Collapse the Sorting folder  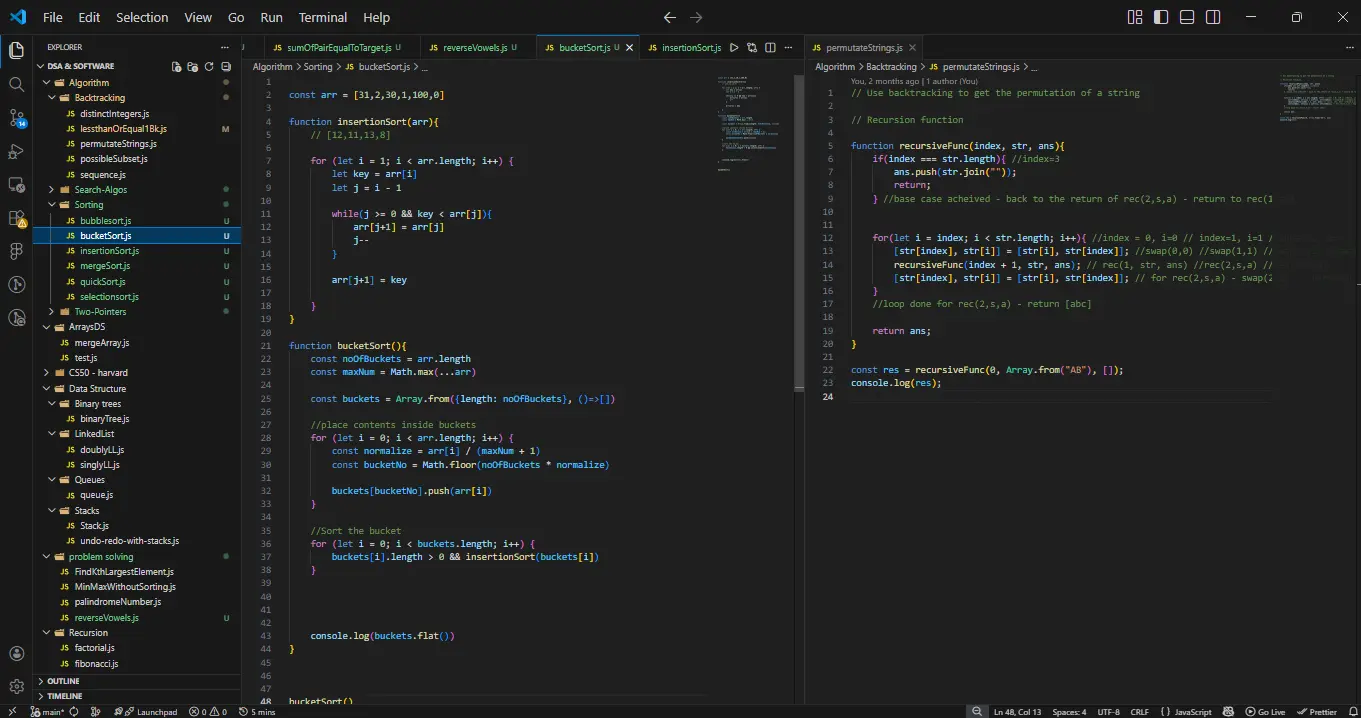click(88, 205)
